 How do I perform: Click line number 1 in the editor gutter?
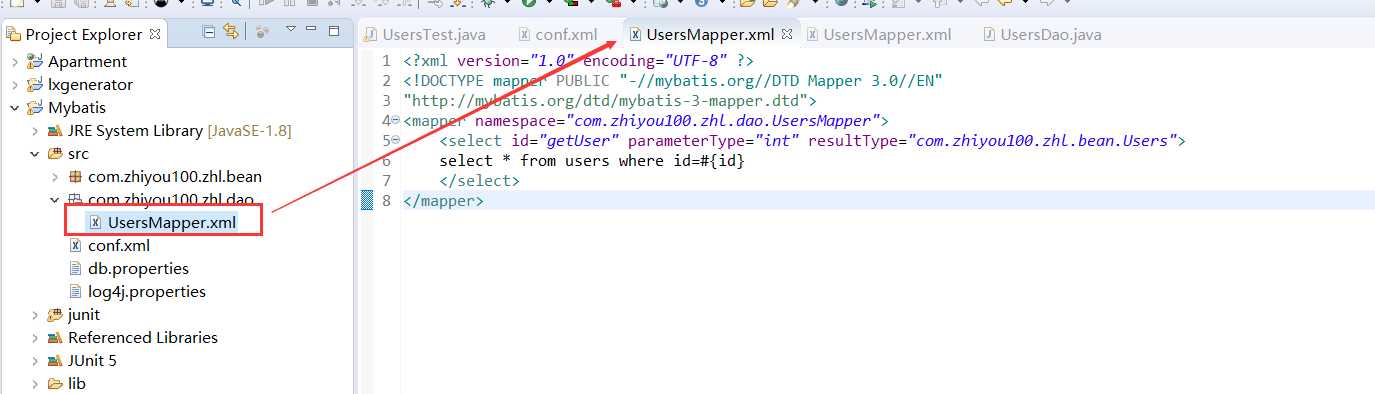tap(386, 61)
